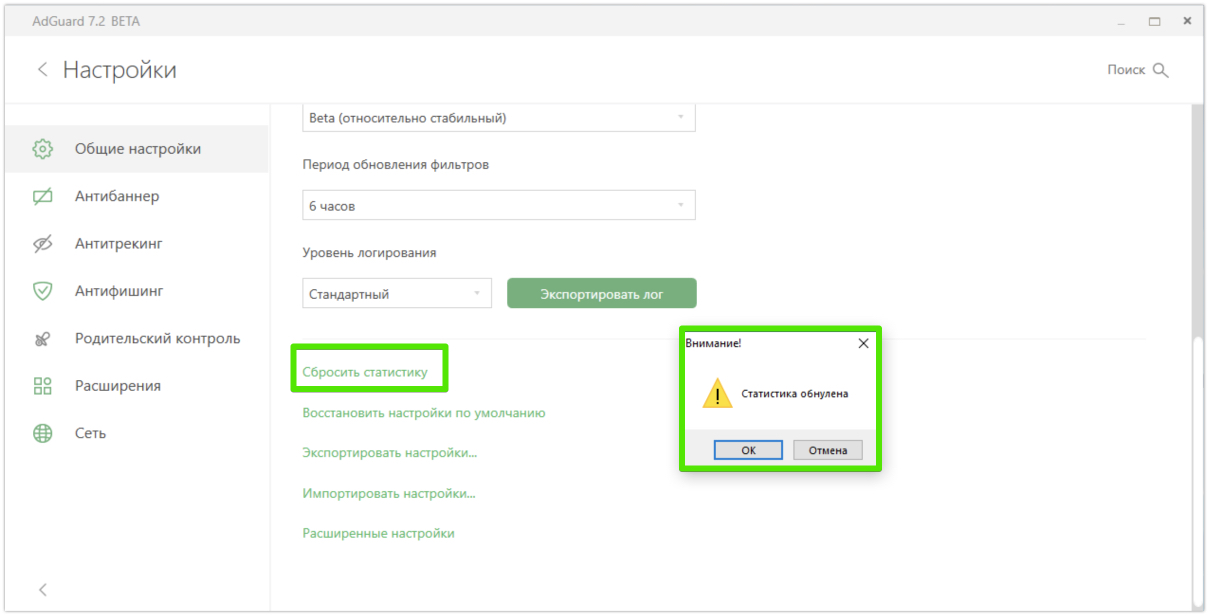Open the Антитрекинг section
Screen dimensions: 1209x616
point(136,244)
